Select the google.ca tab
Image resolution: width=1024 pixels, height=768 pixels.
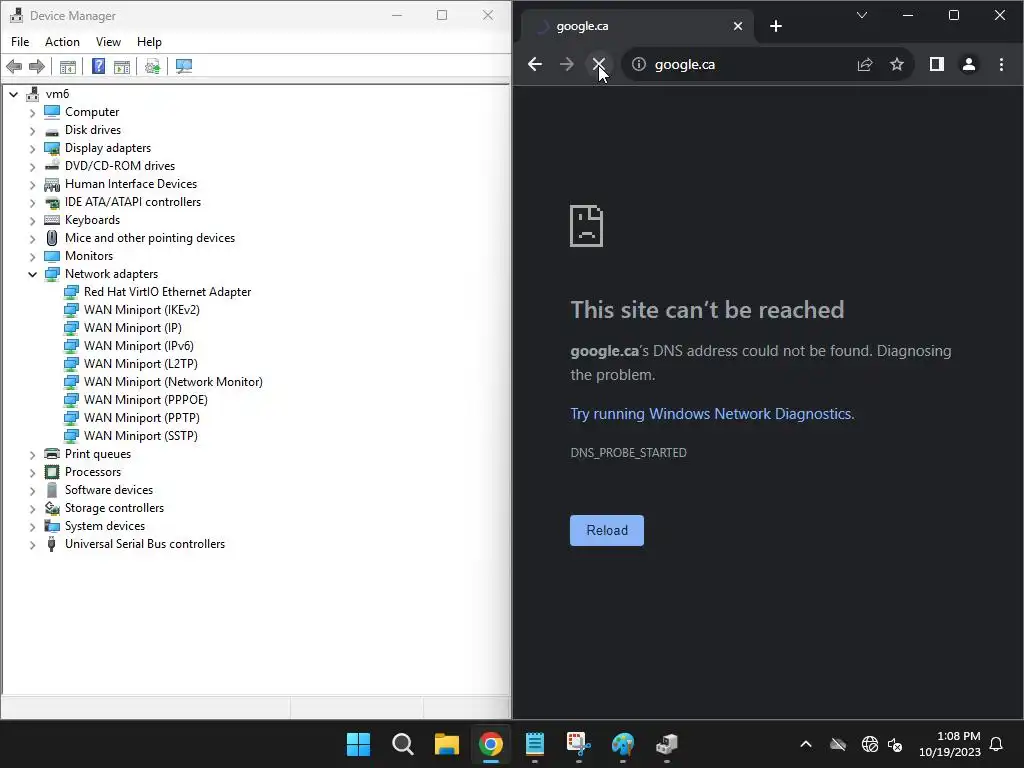click(639, 26)
